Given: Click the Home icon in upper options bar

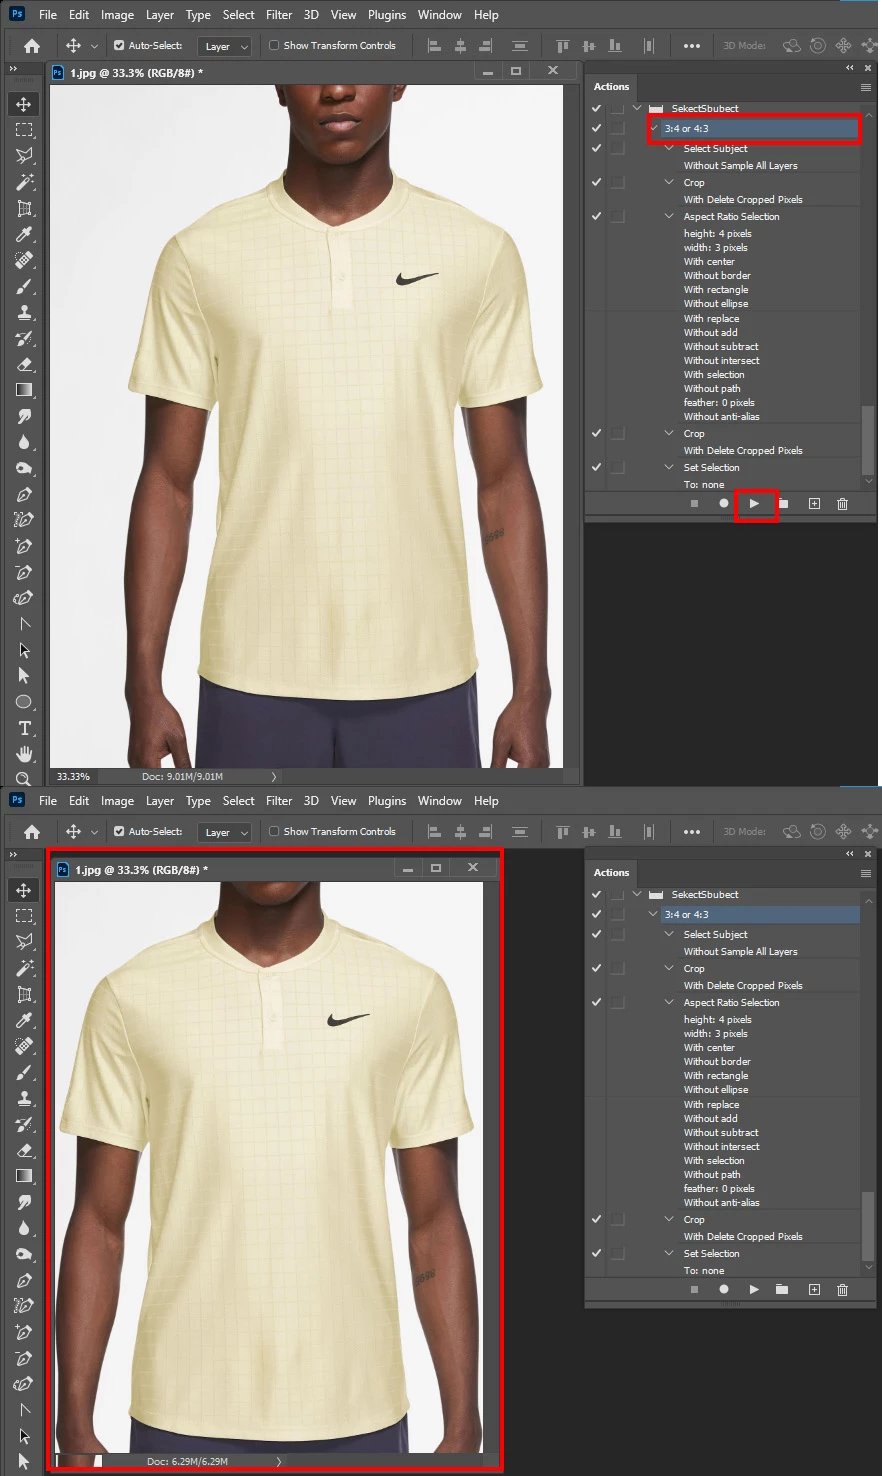Looking at the screenshot, I should click(x=32, y=45).
